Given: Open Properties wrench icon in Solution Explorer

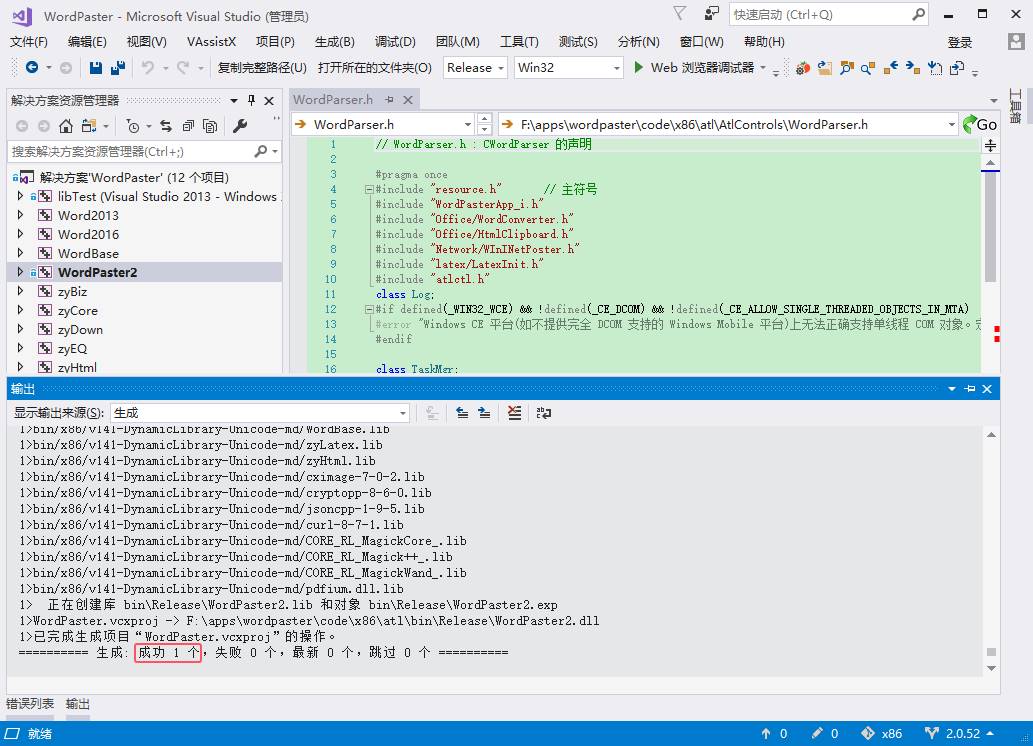Looking at the screenshot, I should 240,126.
